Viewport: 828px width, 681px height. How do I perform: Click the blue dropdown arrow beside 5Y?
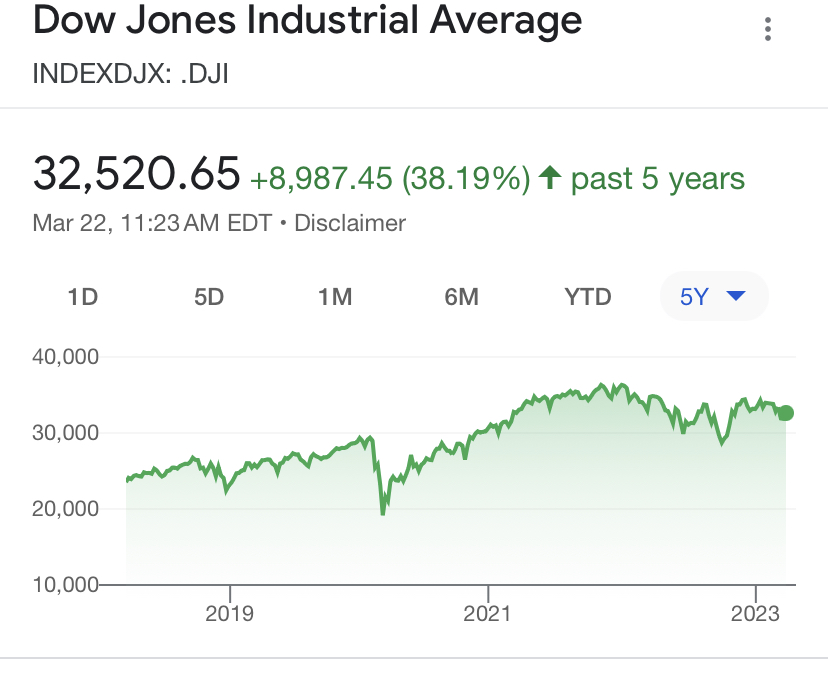click(737, 296)
